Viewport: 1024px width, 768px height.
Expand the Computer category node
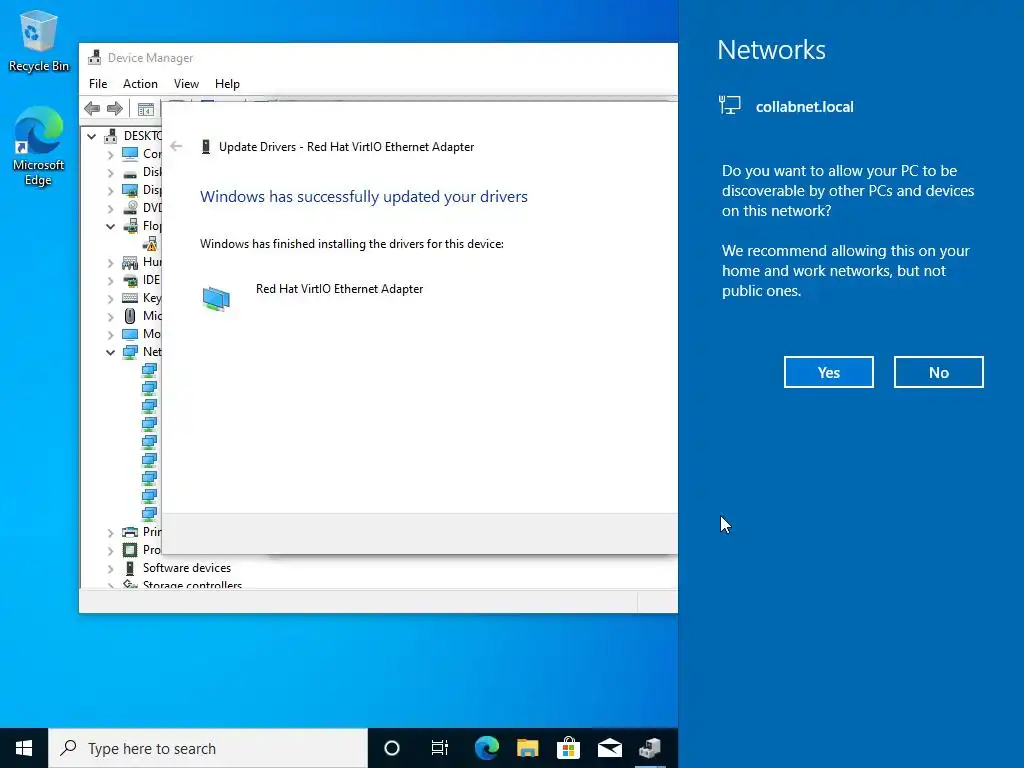(110, 154)
